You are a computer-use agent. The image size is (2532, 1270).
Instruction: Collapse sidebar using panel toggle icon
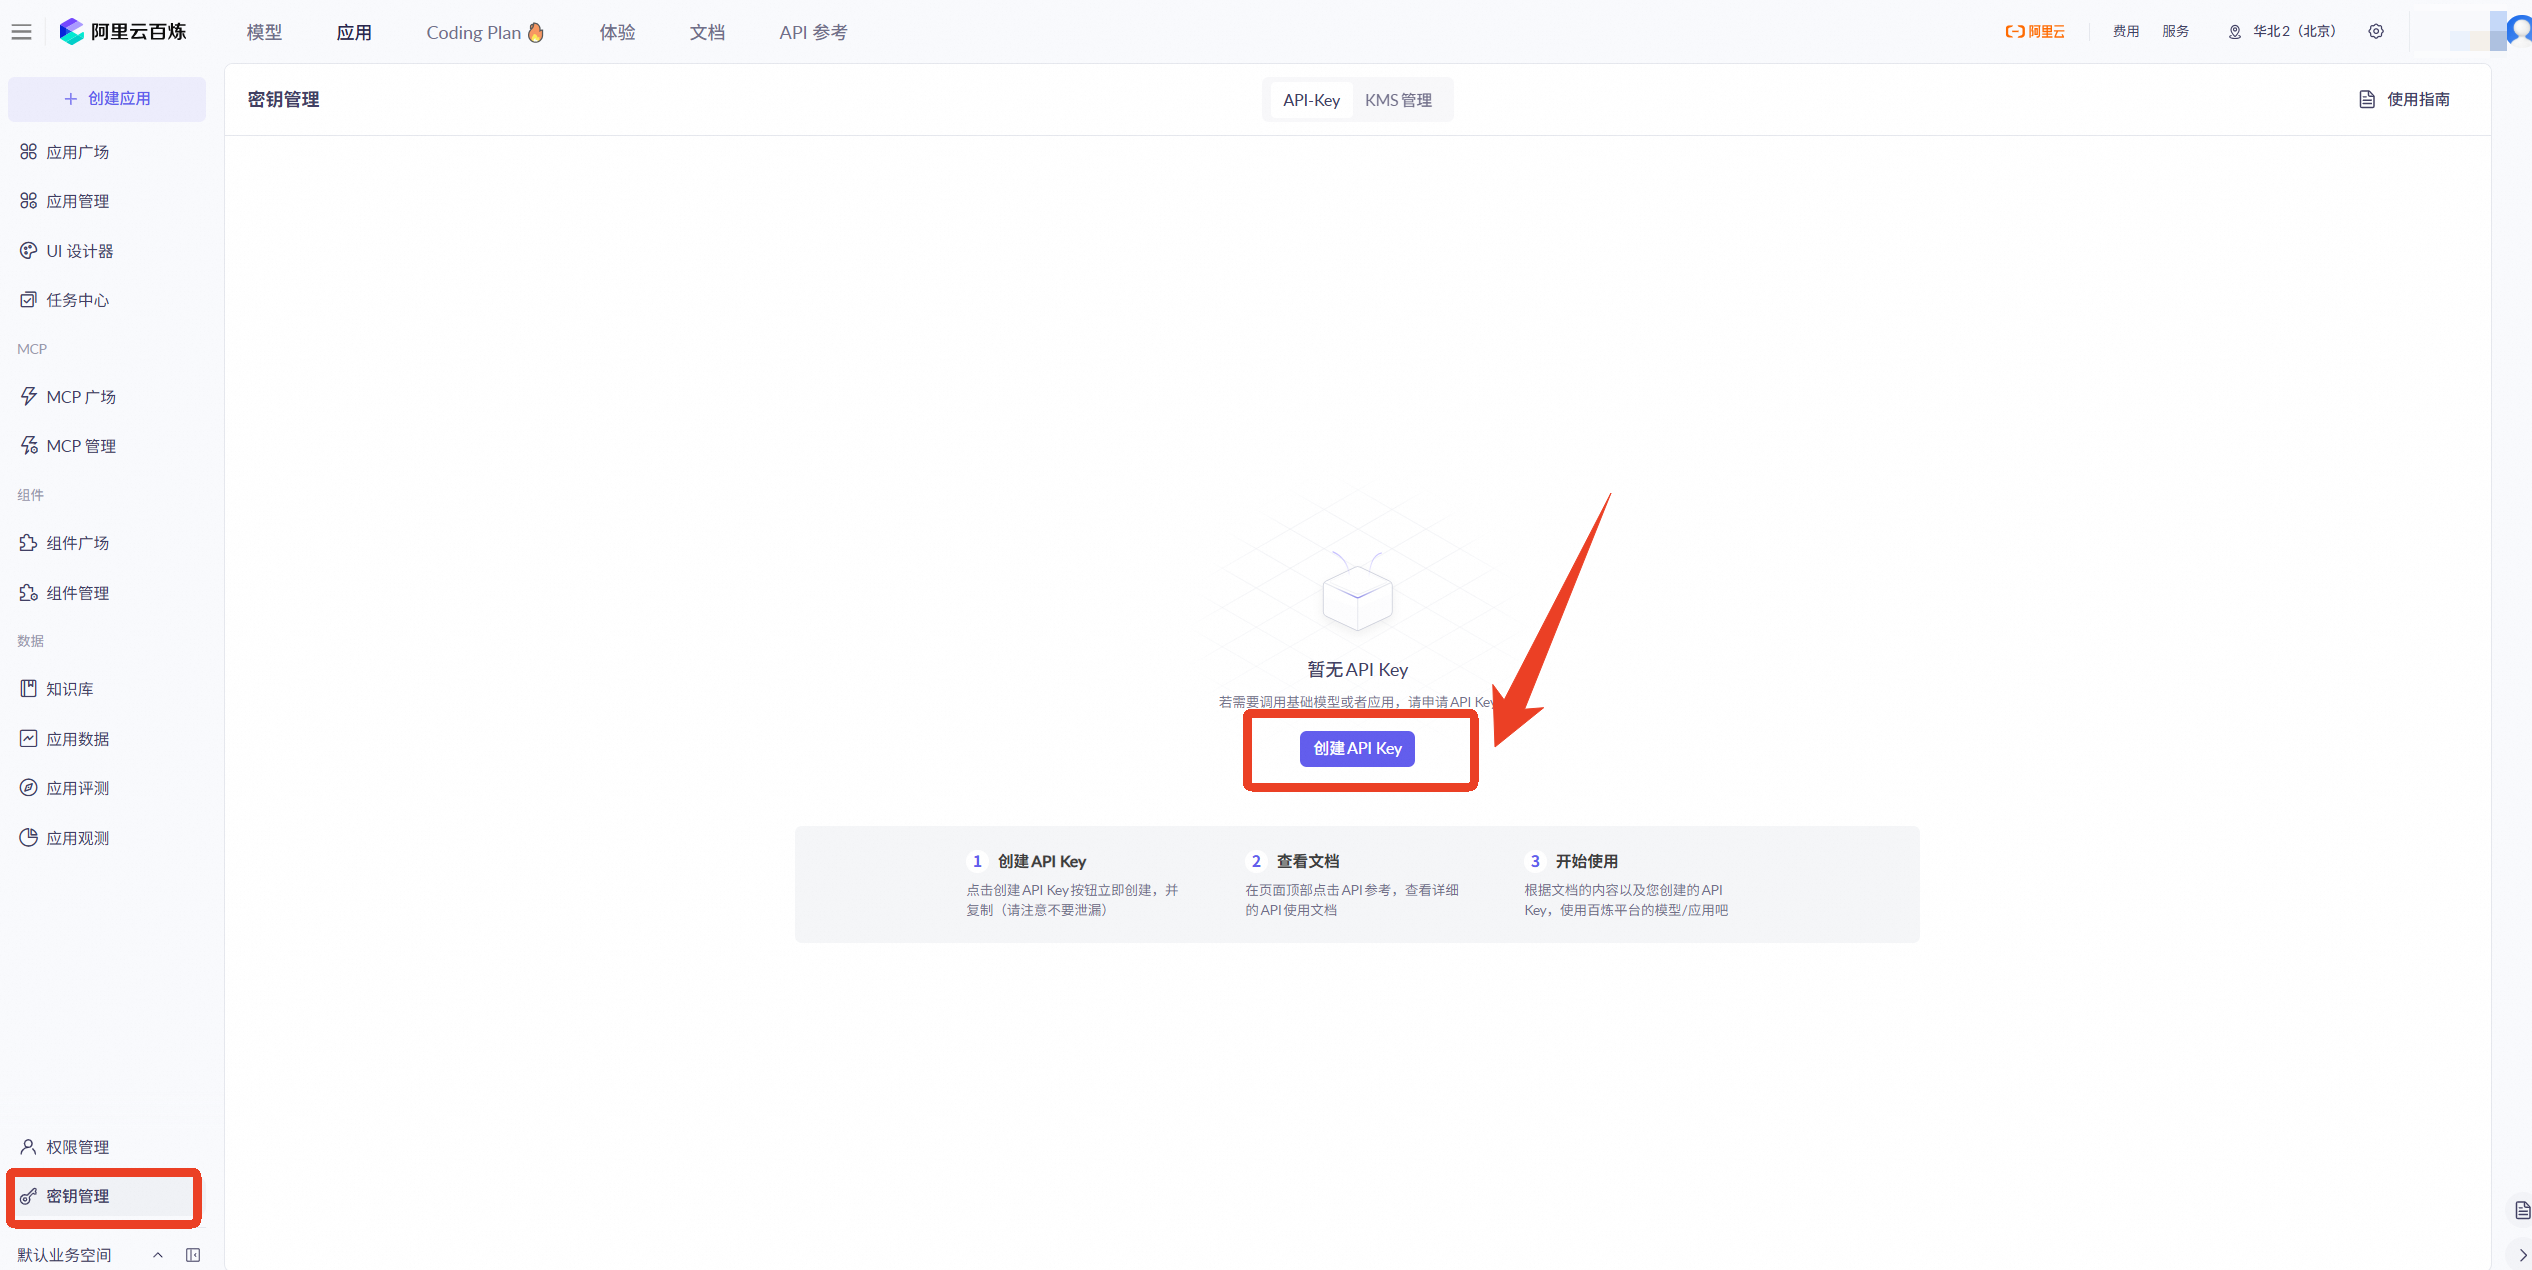click(193, 1255)
